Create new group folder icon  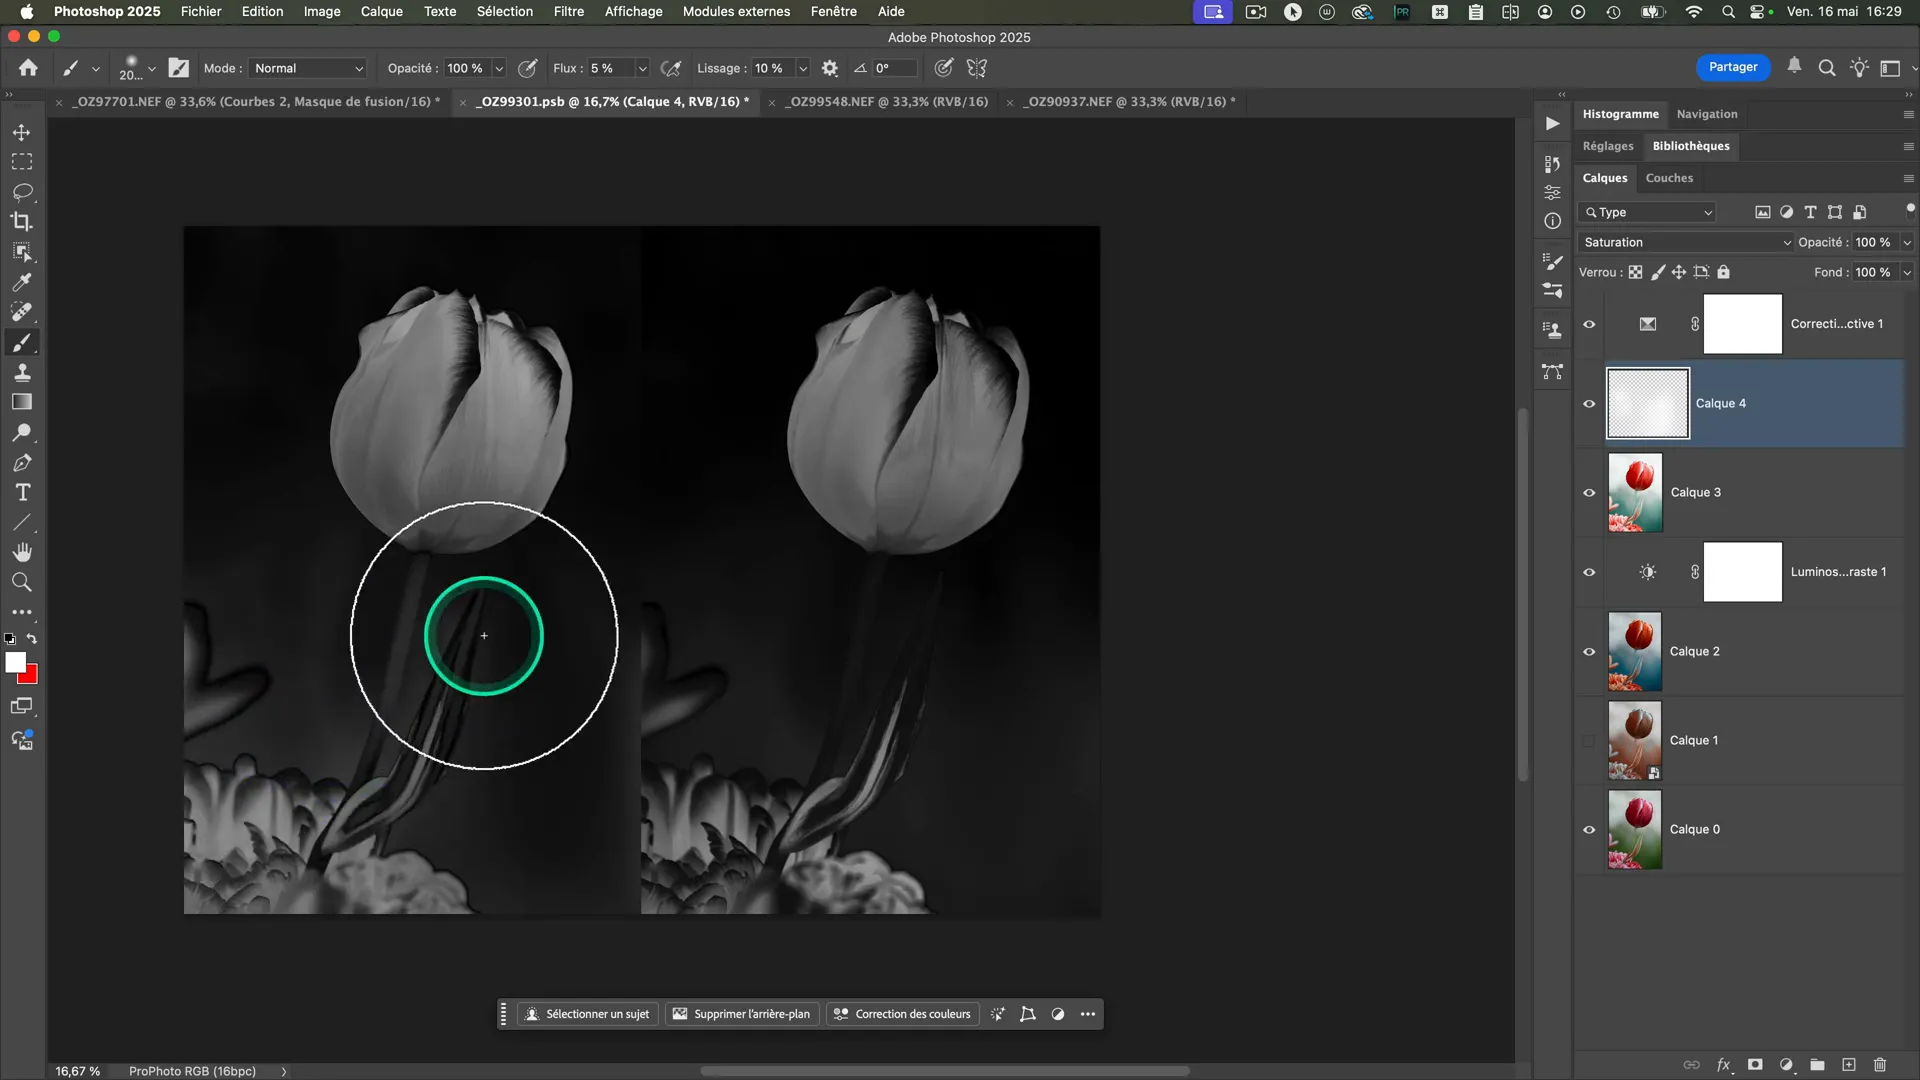coord(1817,1065)
